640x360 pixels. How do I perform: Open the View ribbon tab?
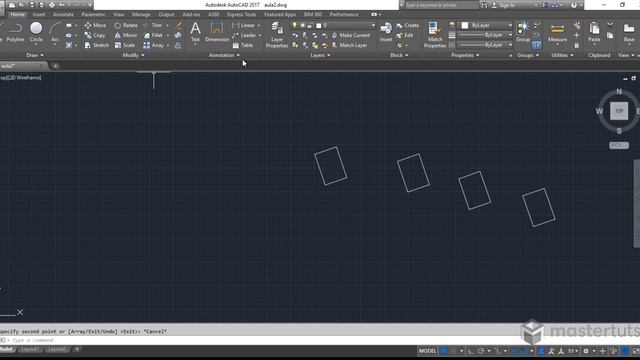[x=119, y=14]
